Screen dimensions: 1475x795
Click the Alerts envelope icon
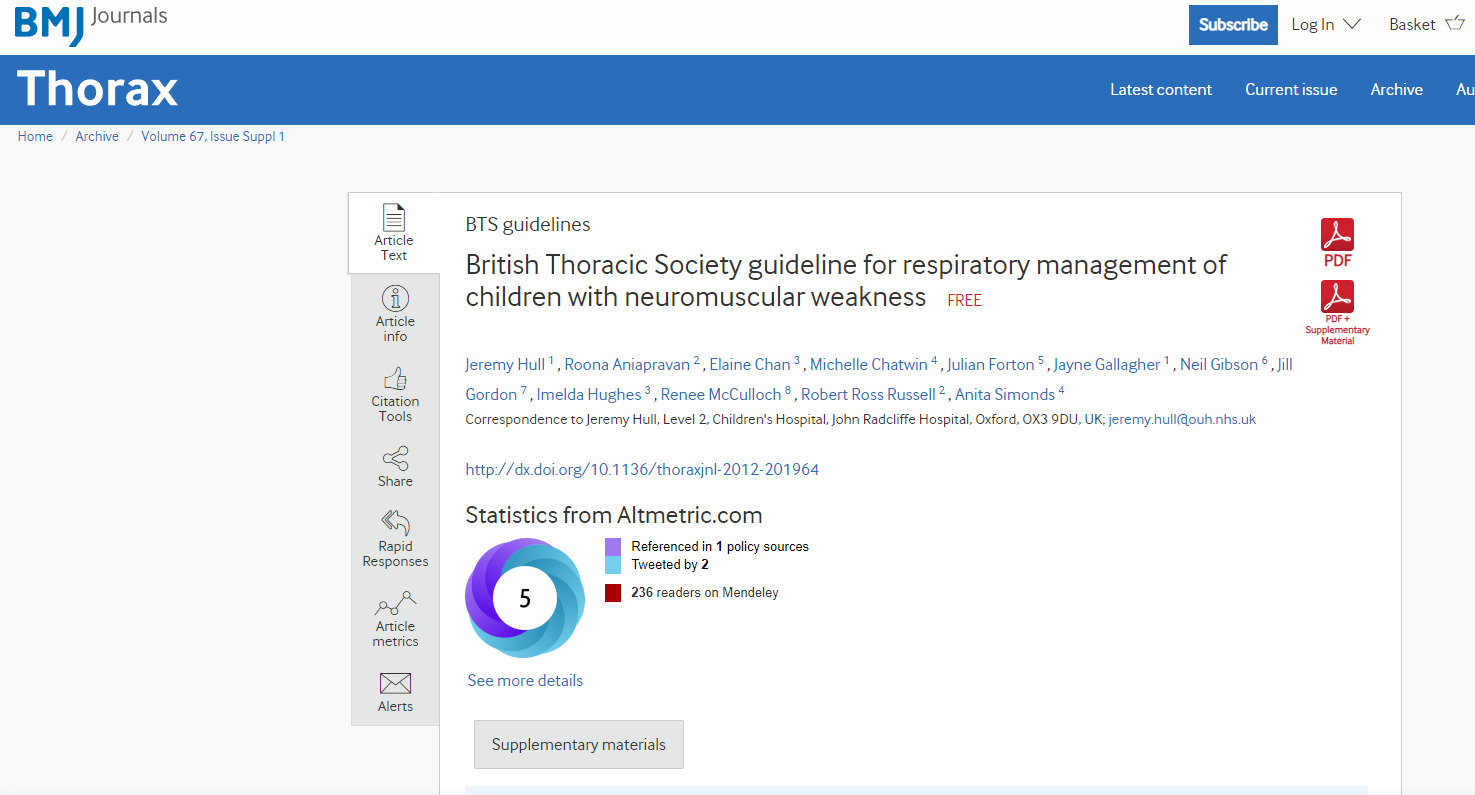point(395,684)
